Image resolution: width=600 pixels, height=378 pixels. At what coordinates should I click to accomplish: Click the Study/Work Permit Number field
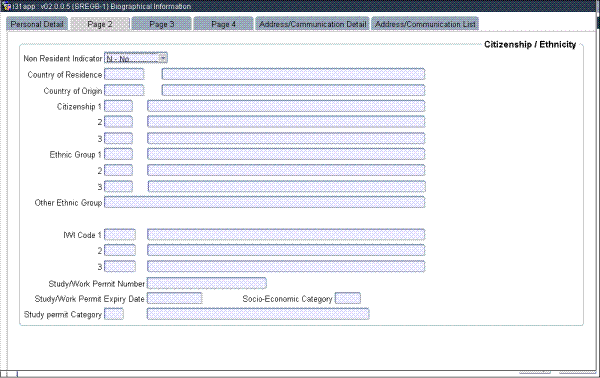207,283
